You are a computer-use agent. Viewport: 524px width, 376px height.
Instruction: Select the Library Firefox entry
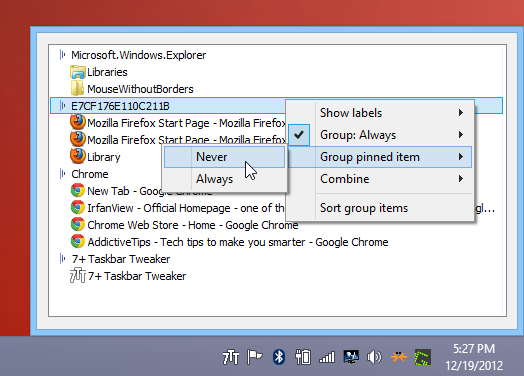pos(104,157)
